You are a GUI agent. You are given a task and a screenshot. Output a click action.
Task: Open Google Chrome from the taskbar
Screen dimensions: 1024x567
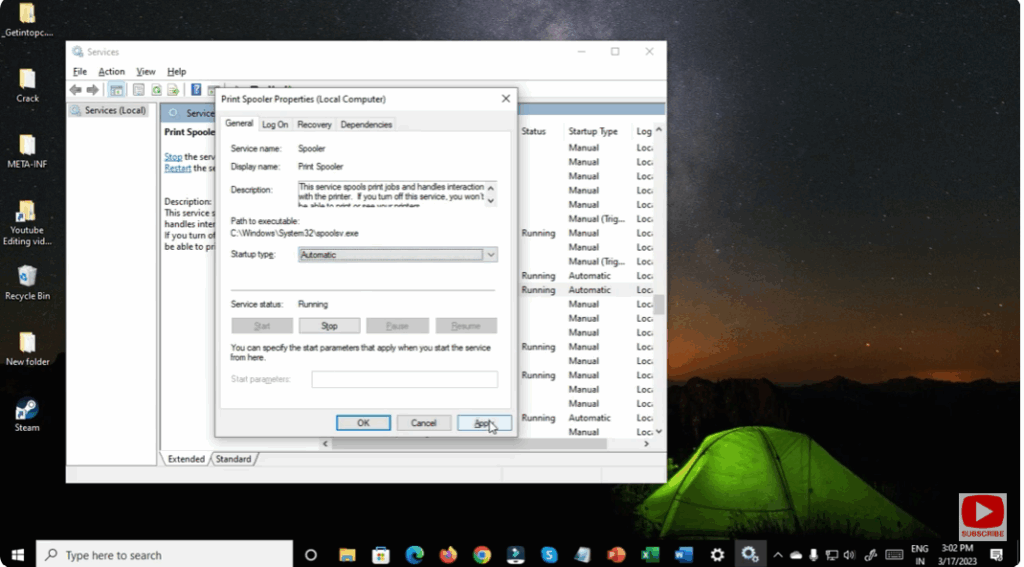482,555
